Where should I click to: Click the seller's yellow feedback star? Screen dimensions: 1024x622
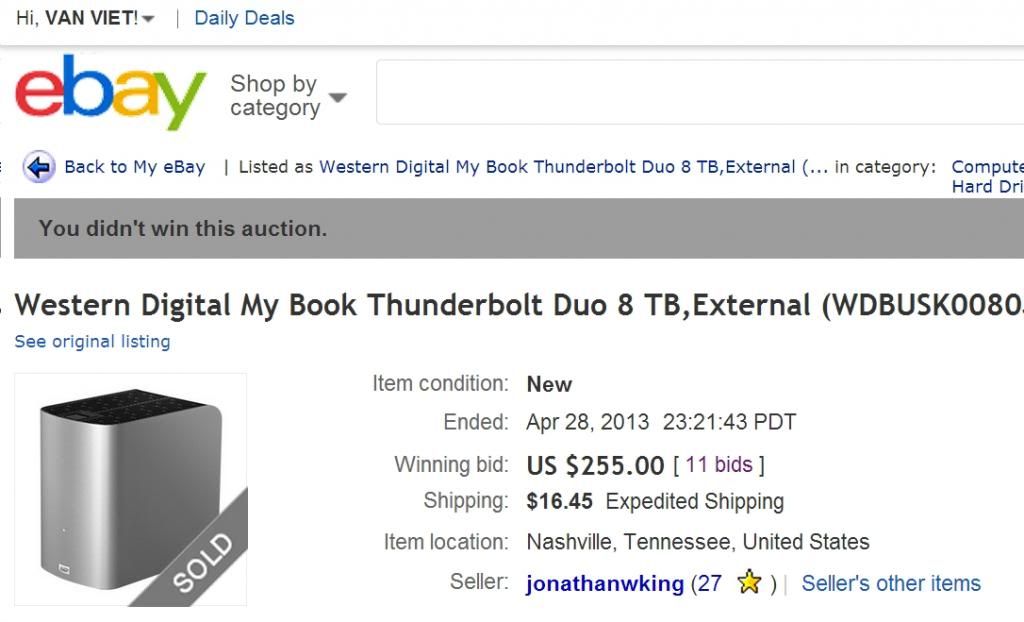749,582
